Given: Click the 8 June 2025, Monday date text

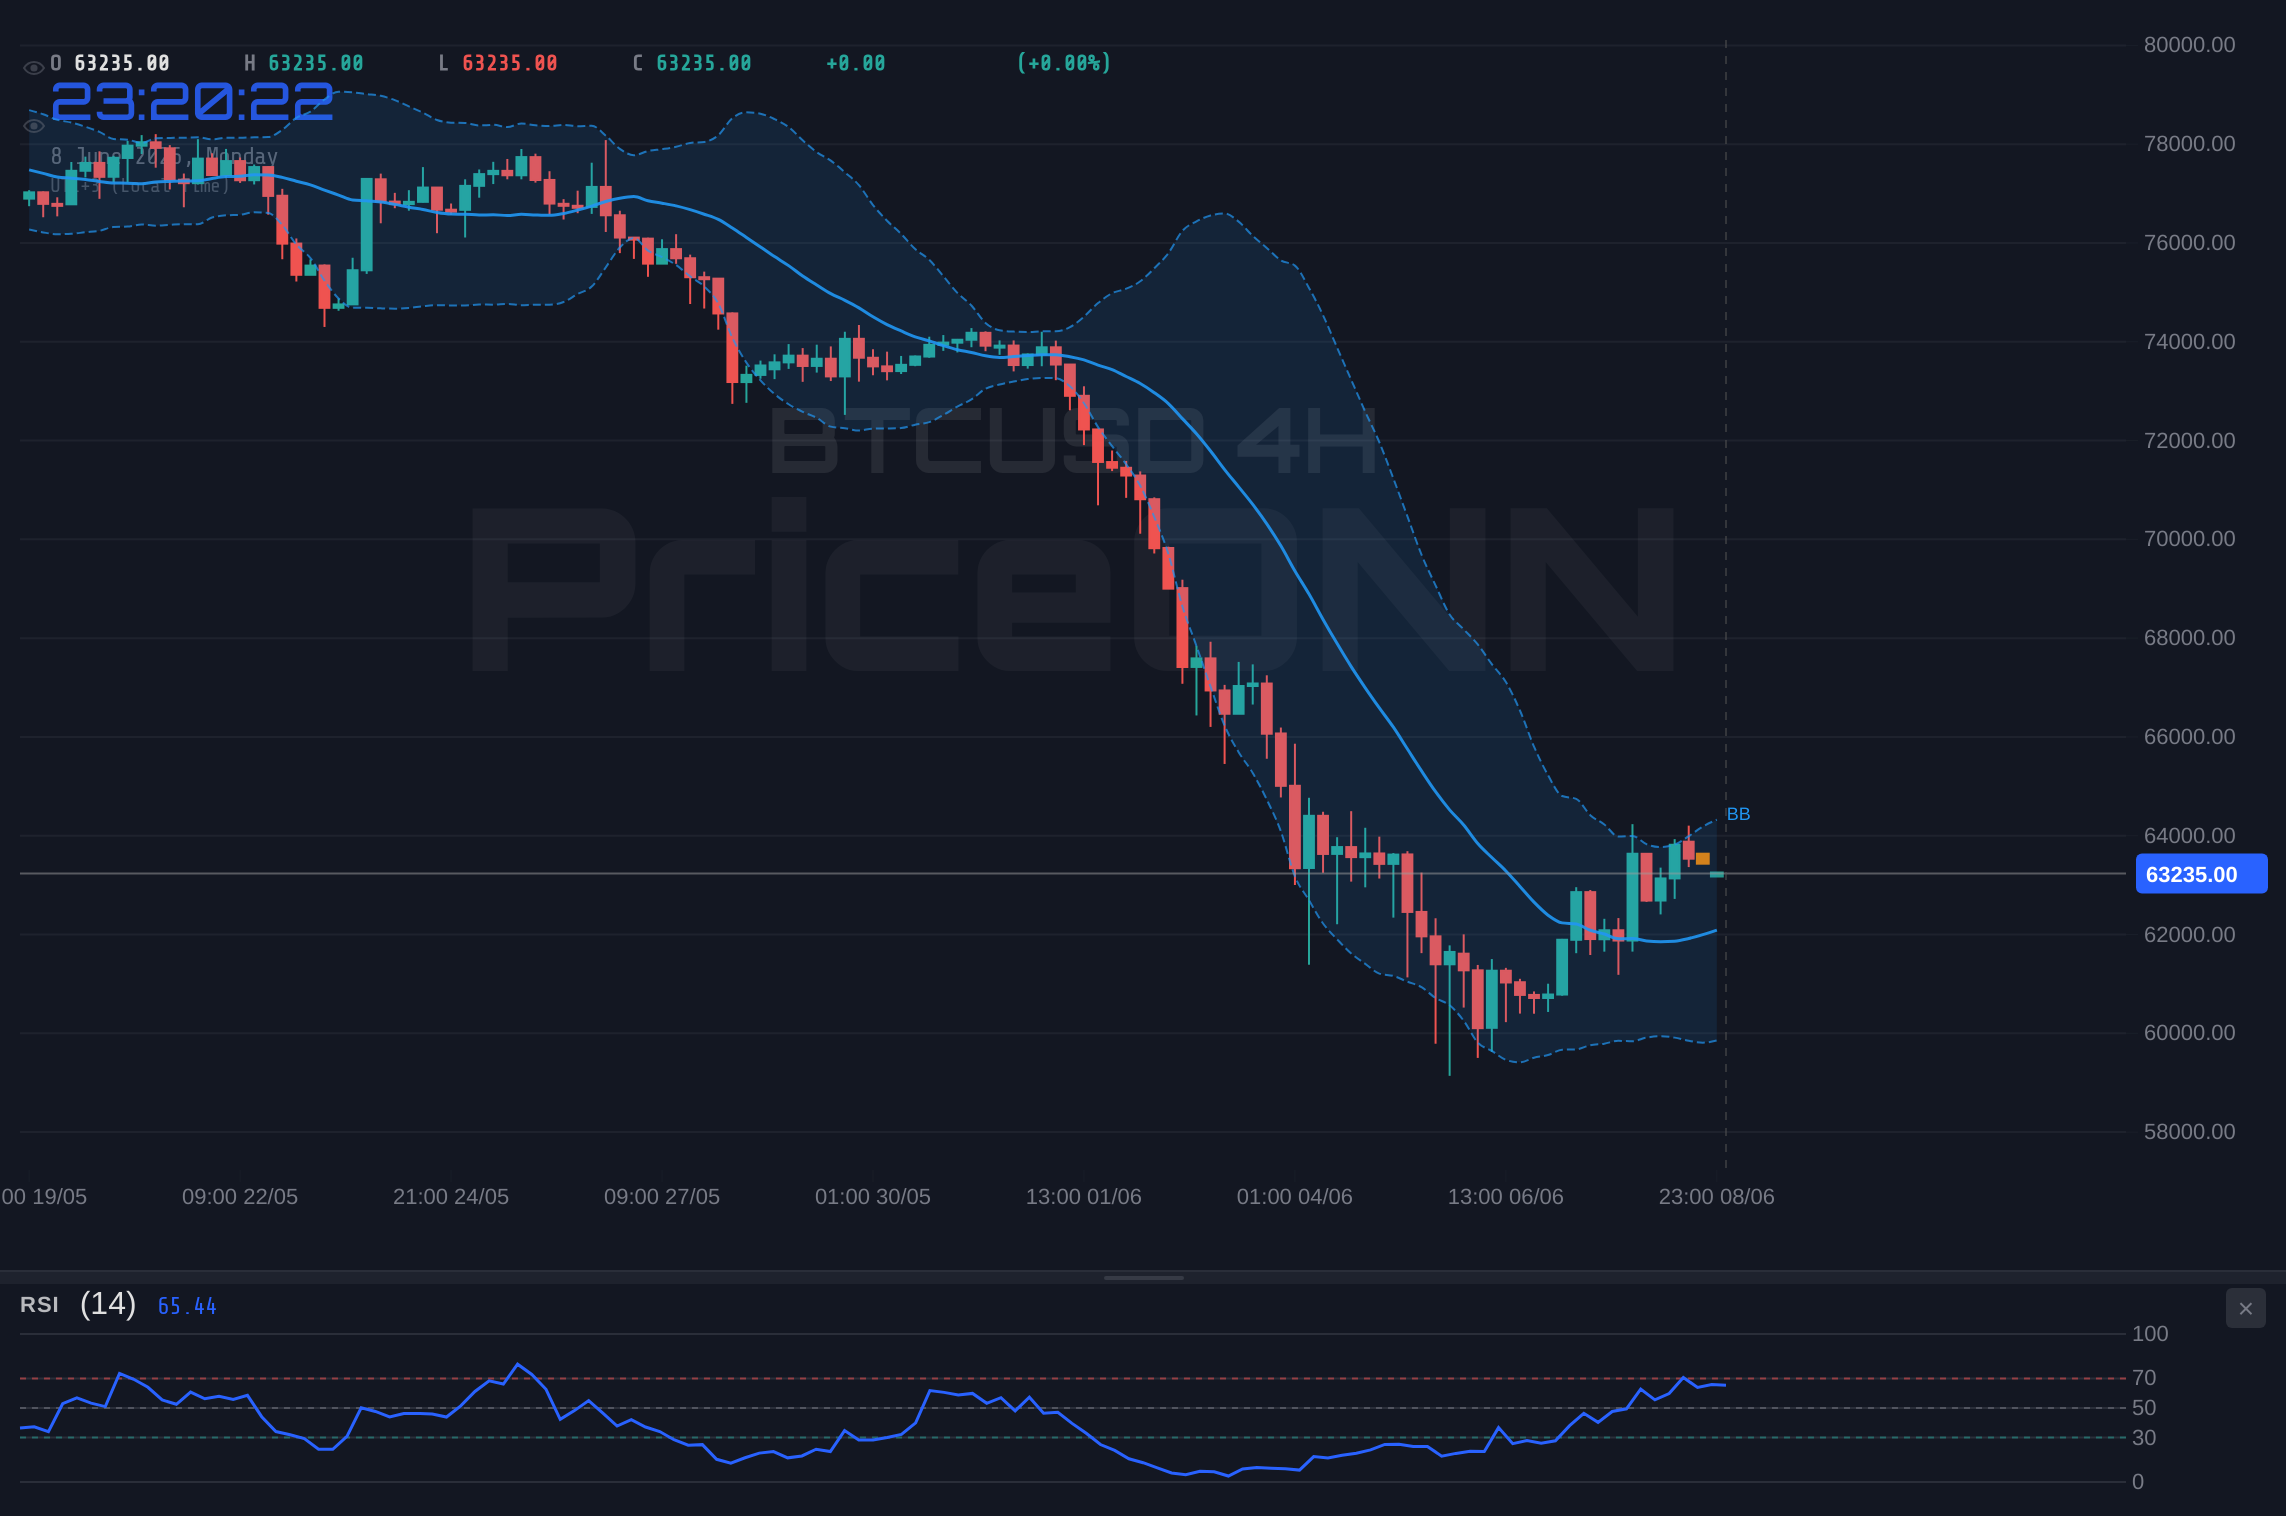Looking at the screenshot, I should click(x=165, y=156).
